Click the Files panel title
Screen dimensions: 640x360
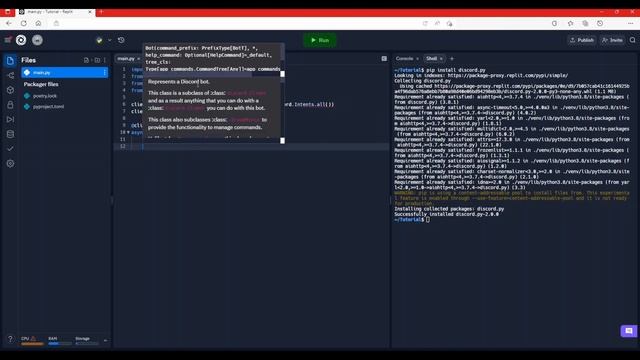point(29,60)
